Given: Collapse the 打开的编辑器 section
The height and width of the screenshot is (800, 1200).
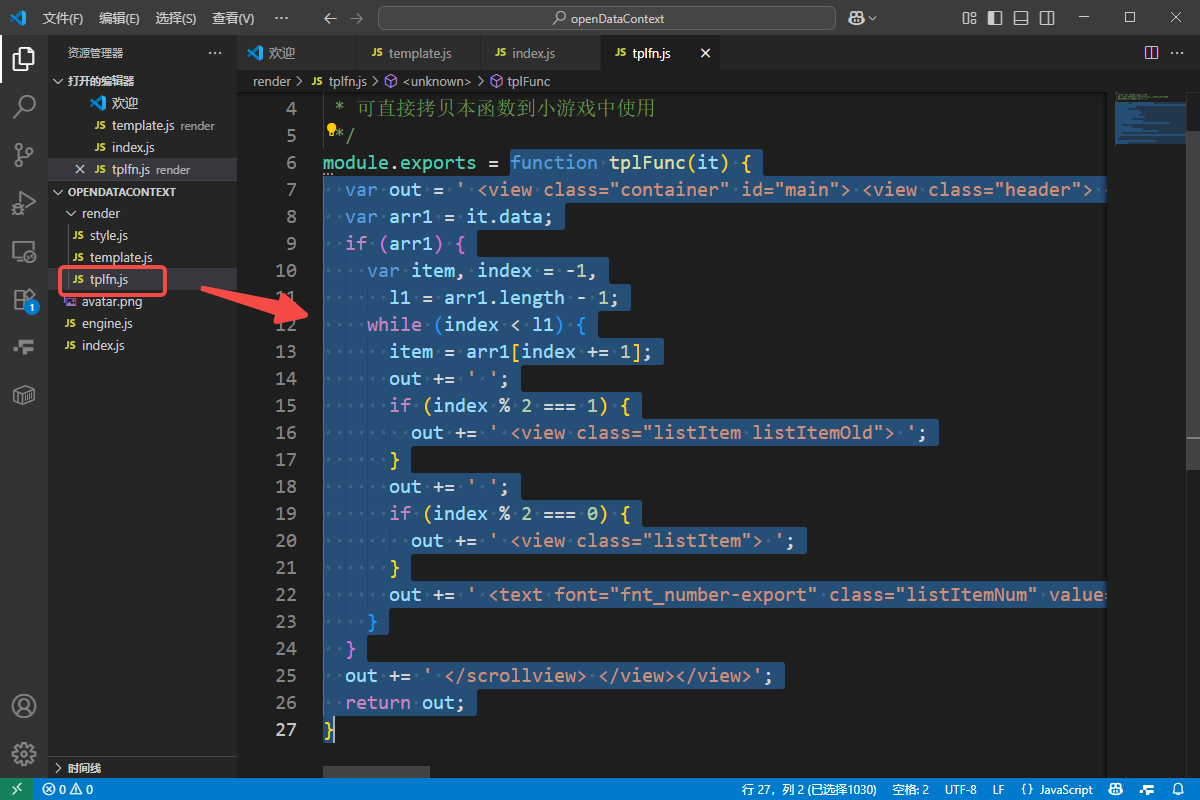Looking at the screenshot, I should [x=100, y=81].
